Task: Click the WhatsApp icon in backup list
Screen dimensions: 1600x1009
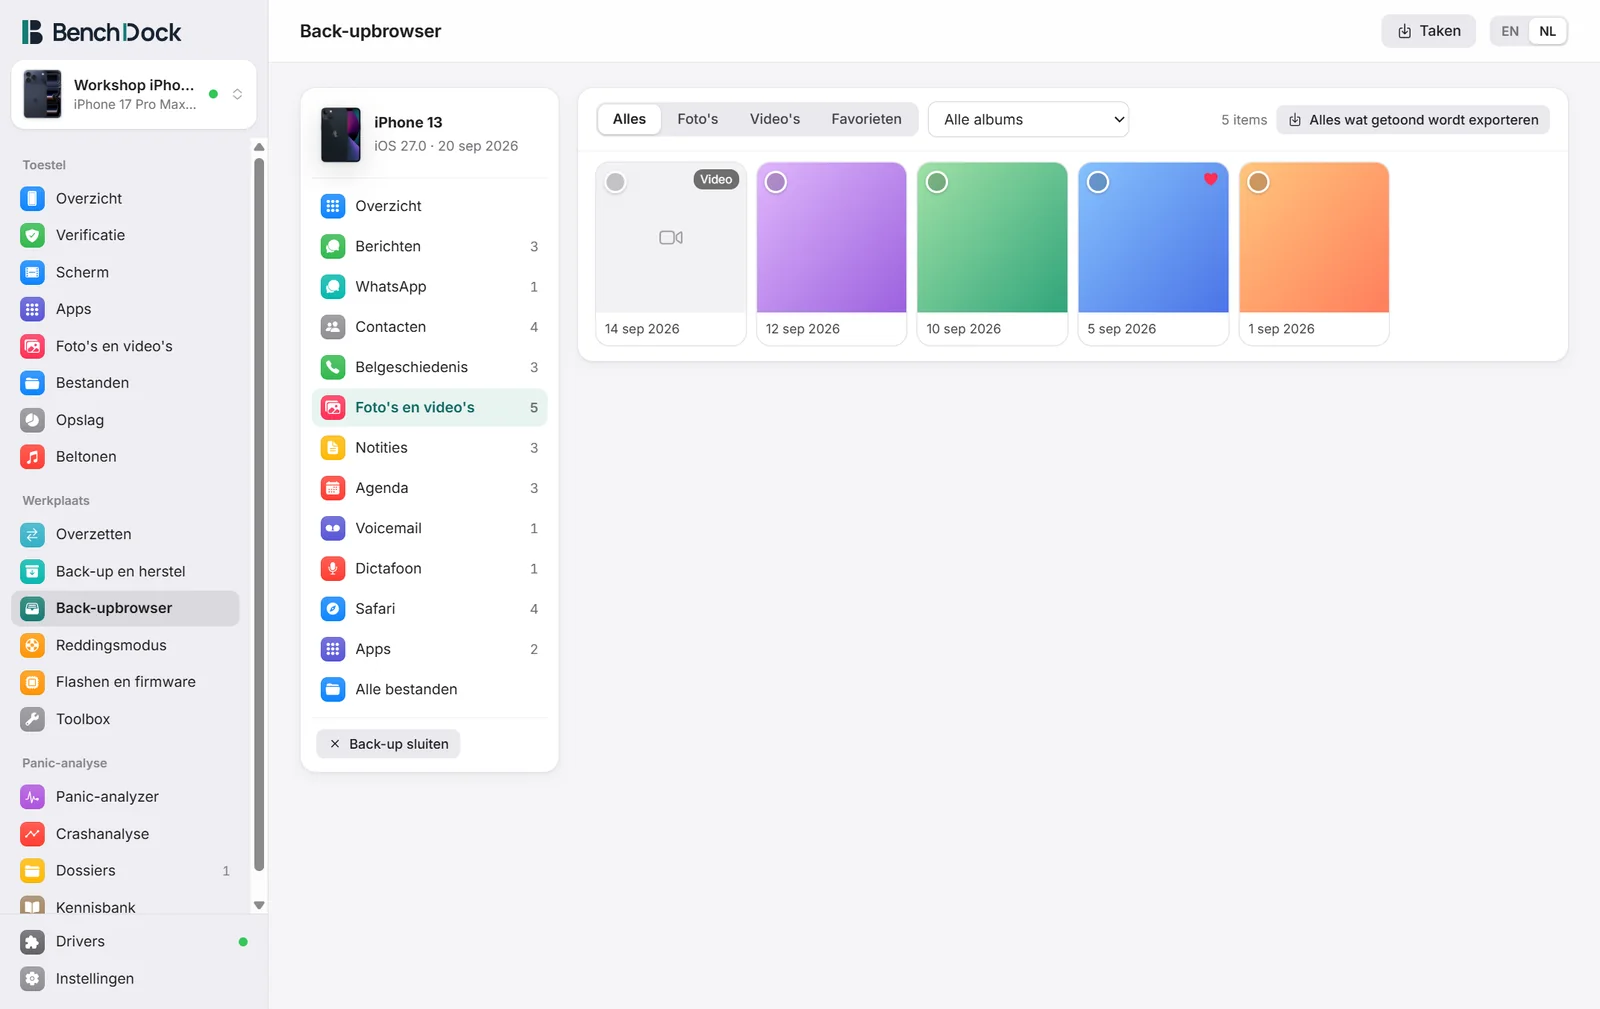Action: (333, 286)
